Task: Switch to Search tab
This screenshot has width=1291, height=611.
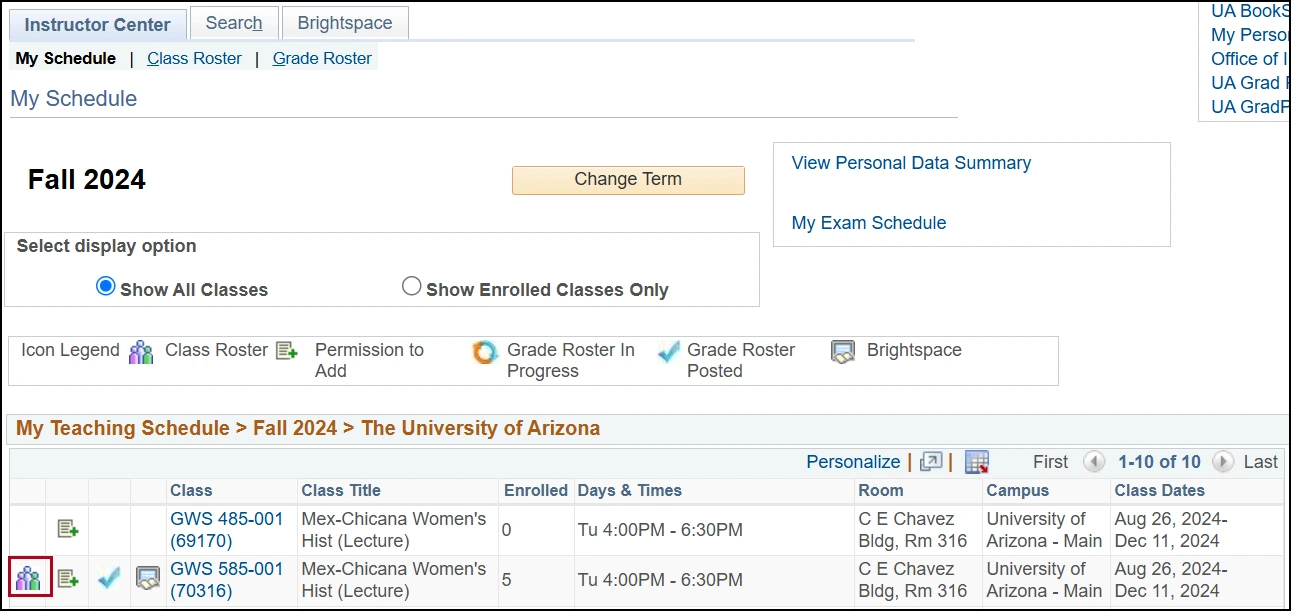Action: [x=234, y=23]
